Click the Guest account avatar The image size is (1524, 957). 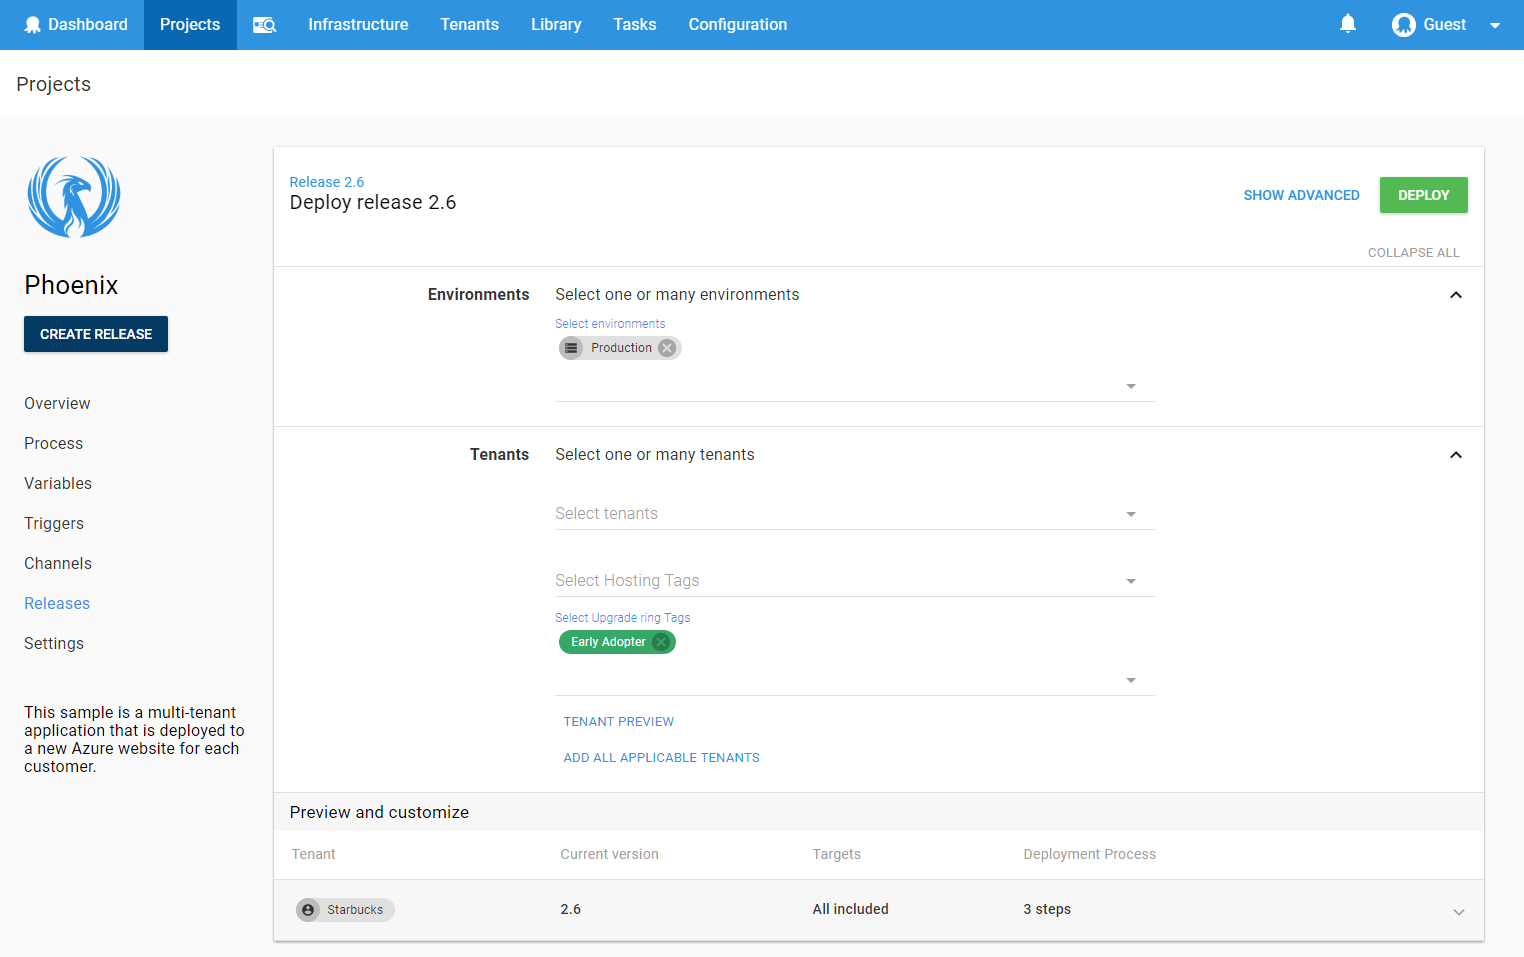coord(1404,24)
